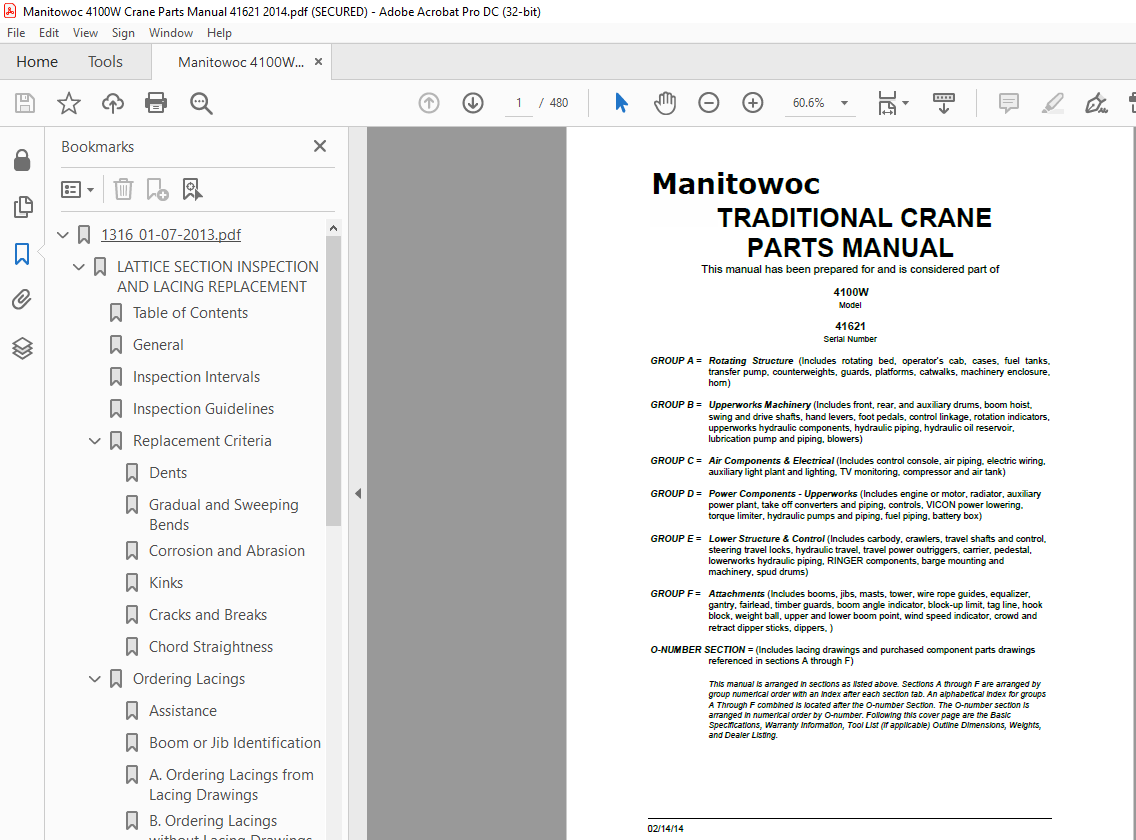Click the Save file icon
Screen dimensions: 1136x840
tap(25, 103)
